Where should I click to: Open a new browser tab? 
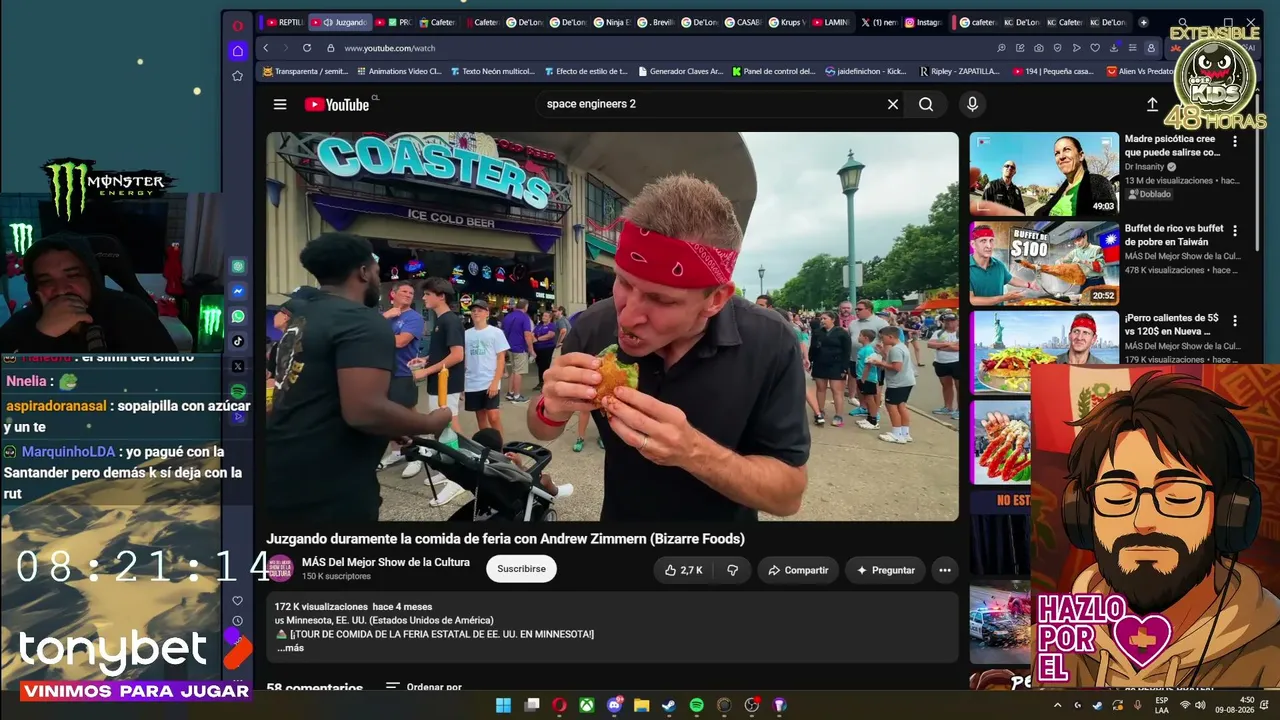coord(1144,22)
